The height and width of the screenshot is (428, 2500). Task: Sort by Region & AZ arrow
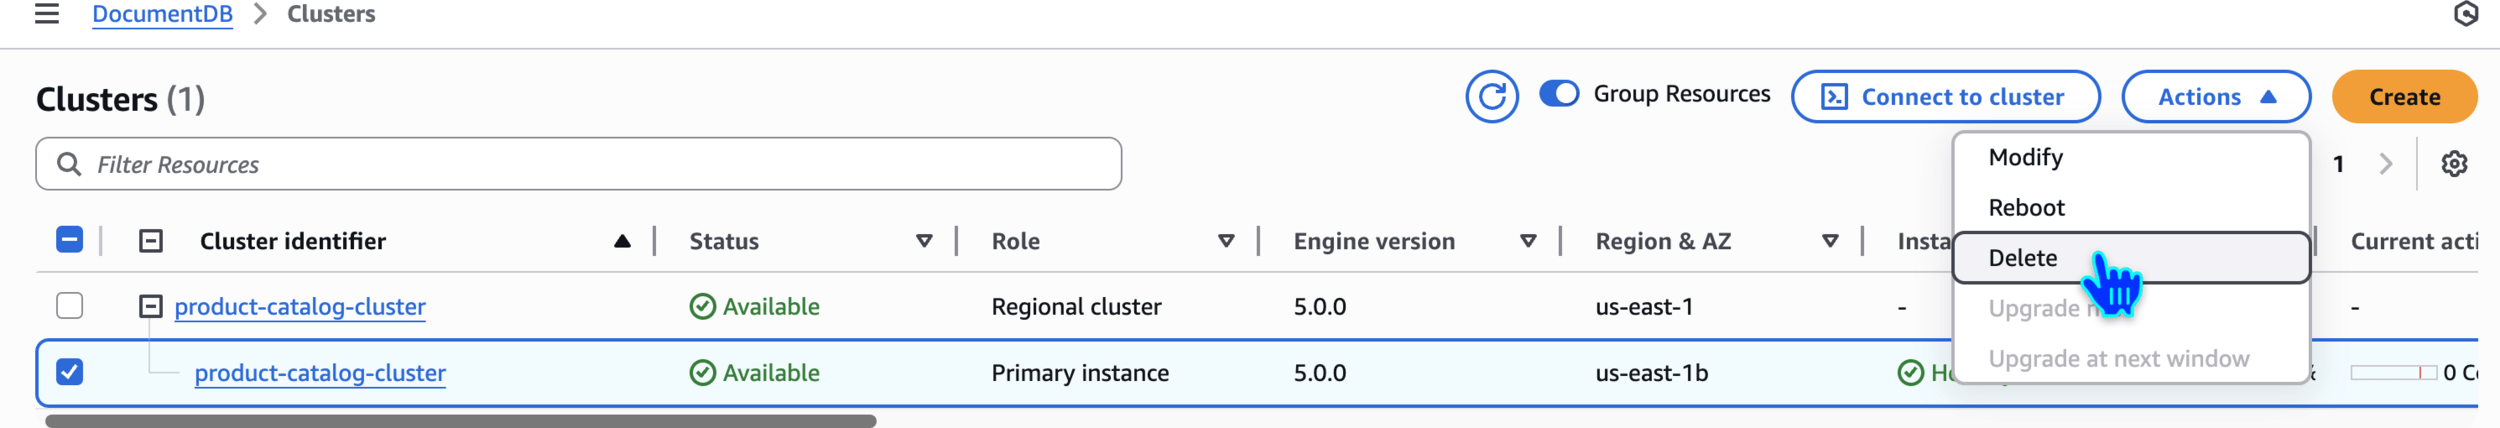tap(1830, 241)
